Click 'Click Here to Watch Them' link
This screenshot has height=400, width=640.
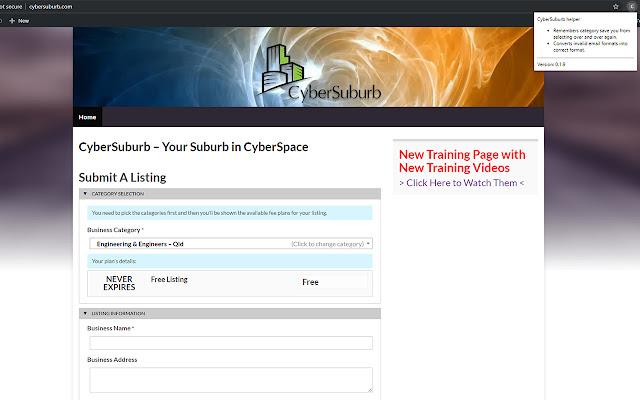pyautogui.click(x=462, y=183)
